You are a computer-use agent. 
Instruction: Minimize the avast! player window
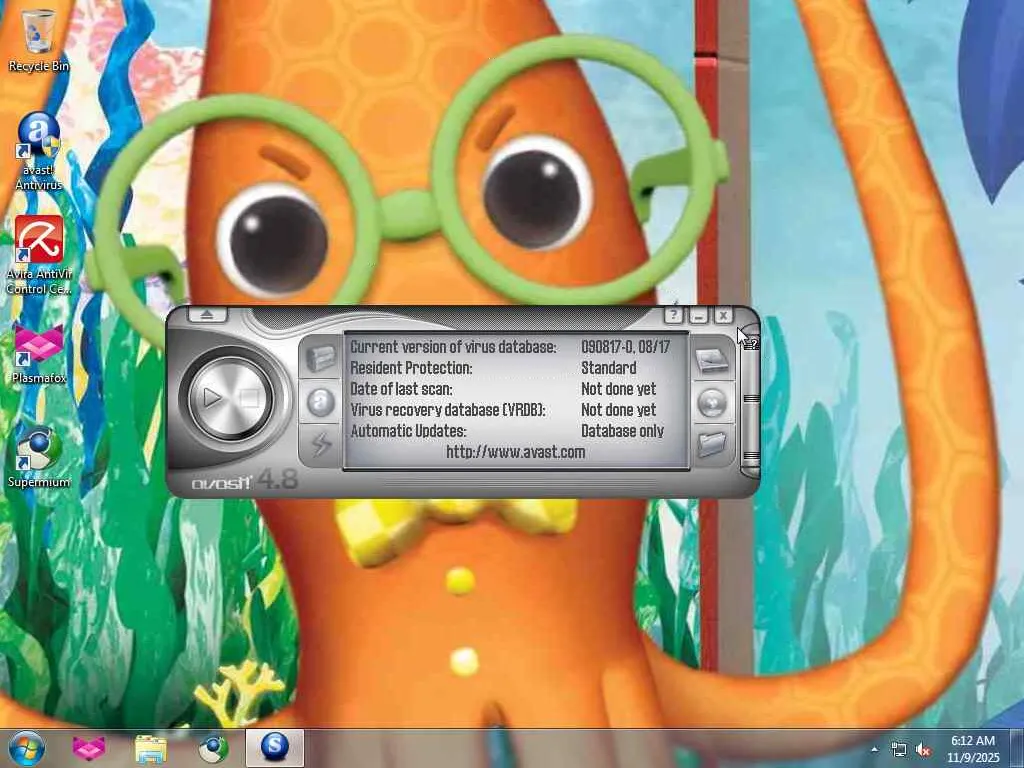[x=699, y=315]
